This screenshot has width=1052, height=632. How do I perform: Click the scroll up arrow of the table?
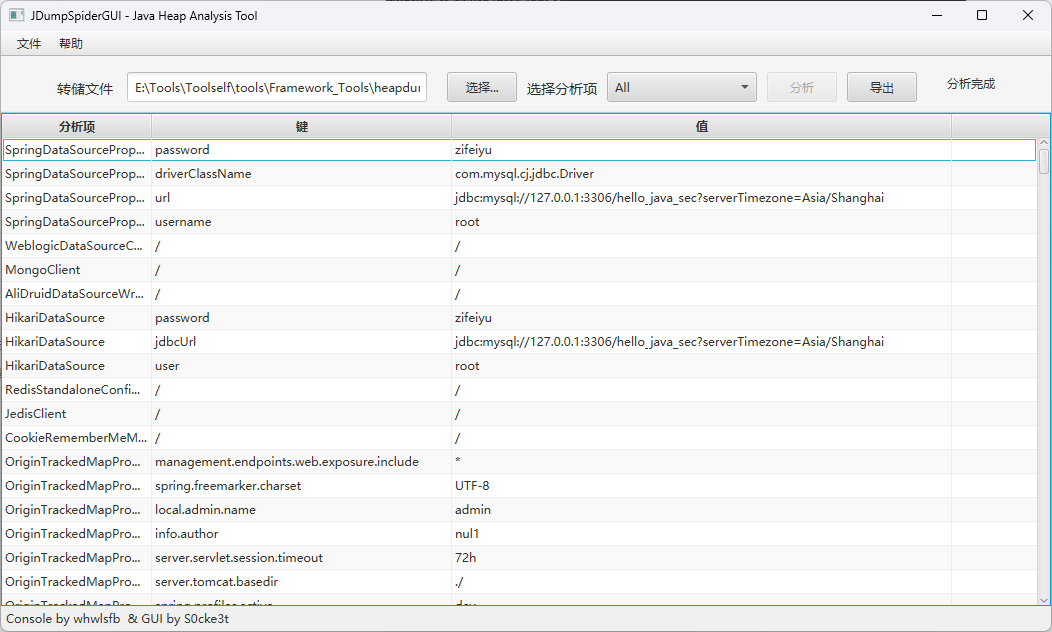point(1043,143)
